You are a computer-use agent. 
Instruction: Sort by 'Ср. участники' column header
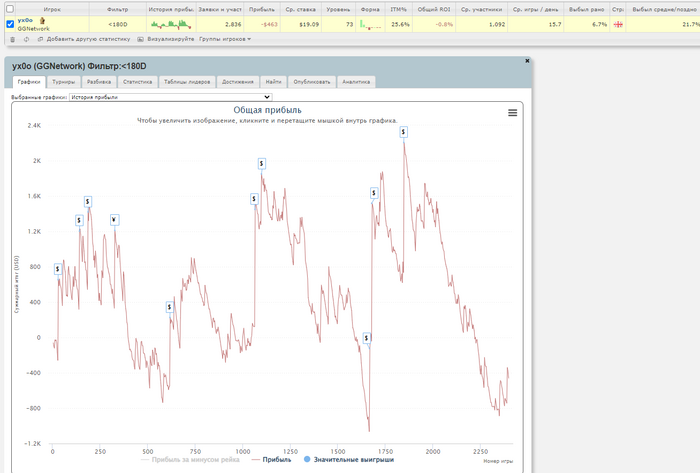(x=481, y=9)
